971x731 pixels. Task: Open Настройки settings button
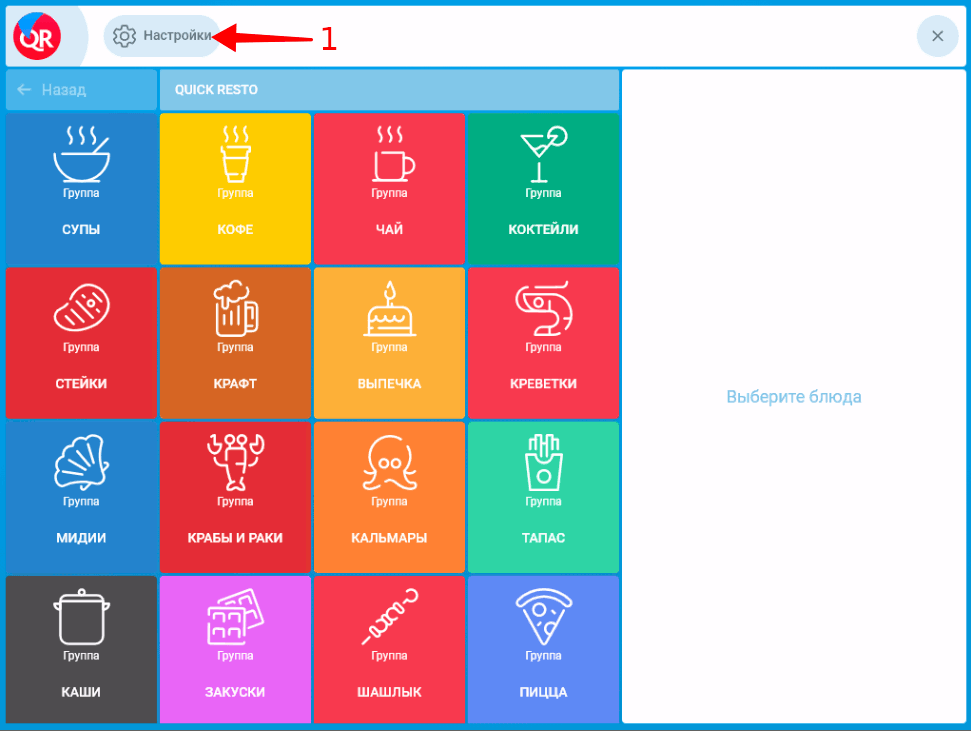(162, 36)
